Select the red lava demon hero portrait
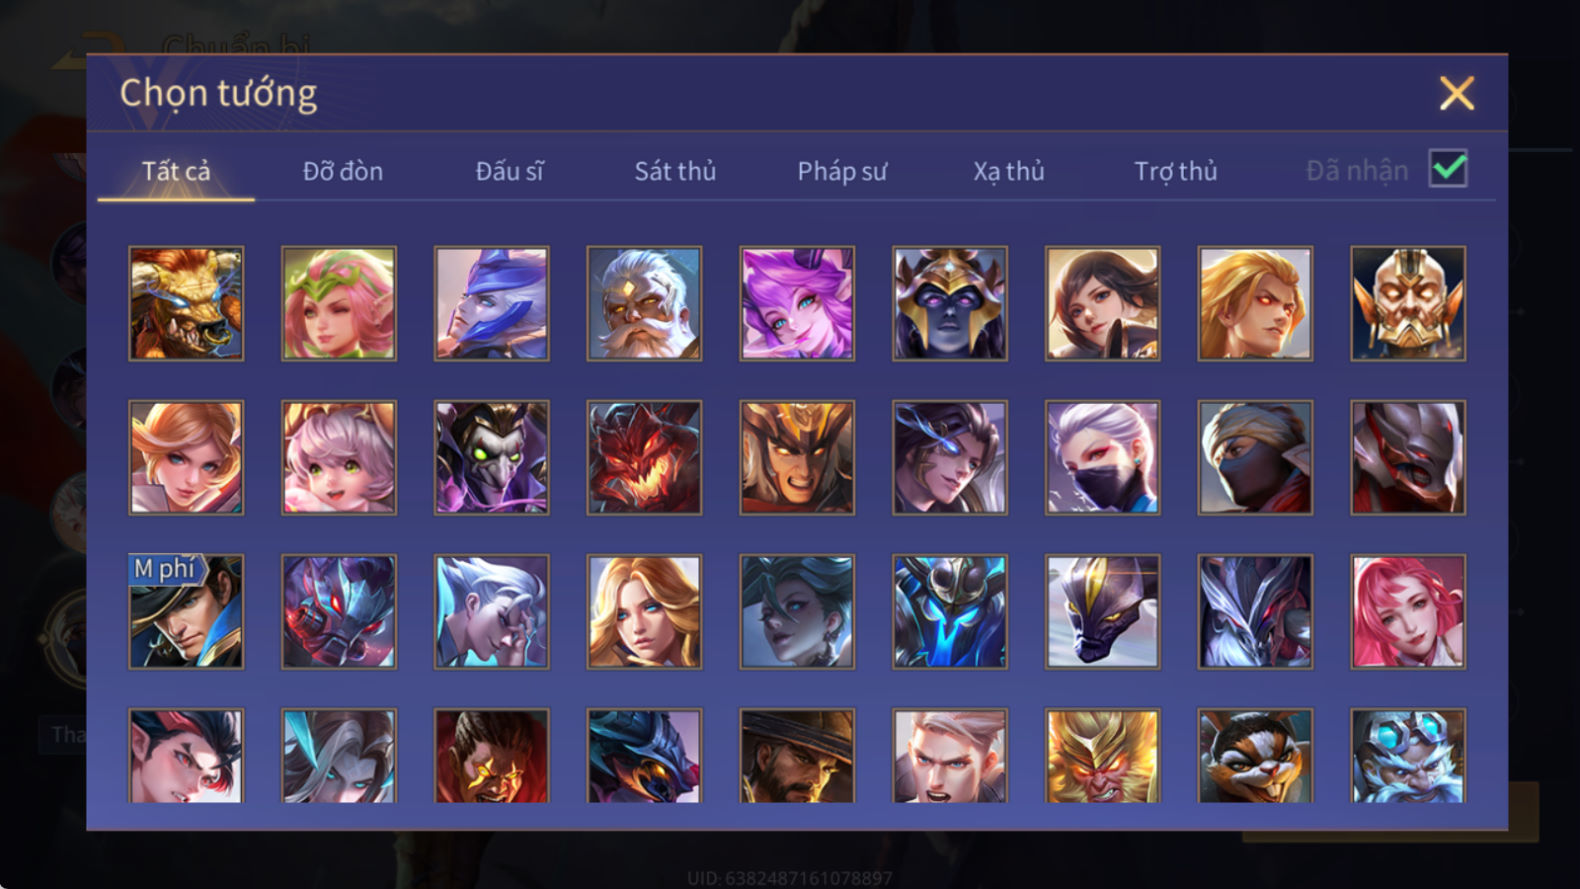 point(644,457)
